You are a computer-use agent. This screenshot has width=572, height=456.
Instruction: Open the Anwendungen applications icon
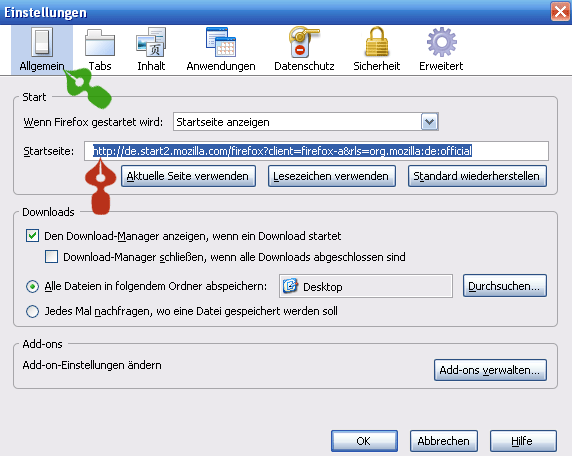(x=221, y=42)
